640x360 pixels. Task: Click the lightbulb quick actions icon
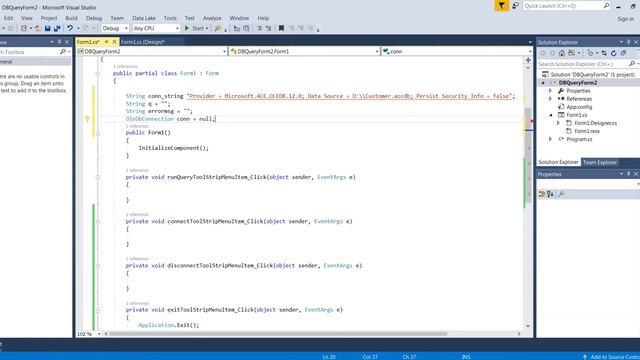87,119
